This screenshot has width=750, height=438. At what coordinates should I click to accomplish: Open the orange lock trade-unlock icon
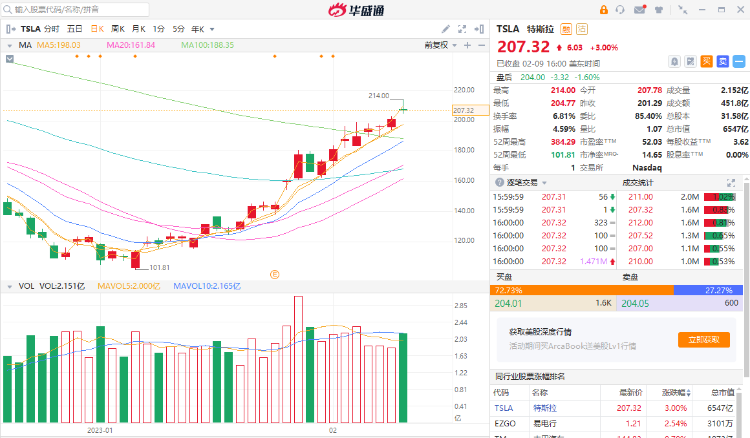604,10
